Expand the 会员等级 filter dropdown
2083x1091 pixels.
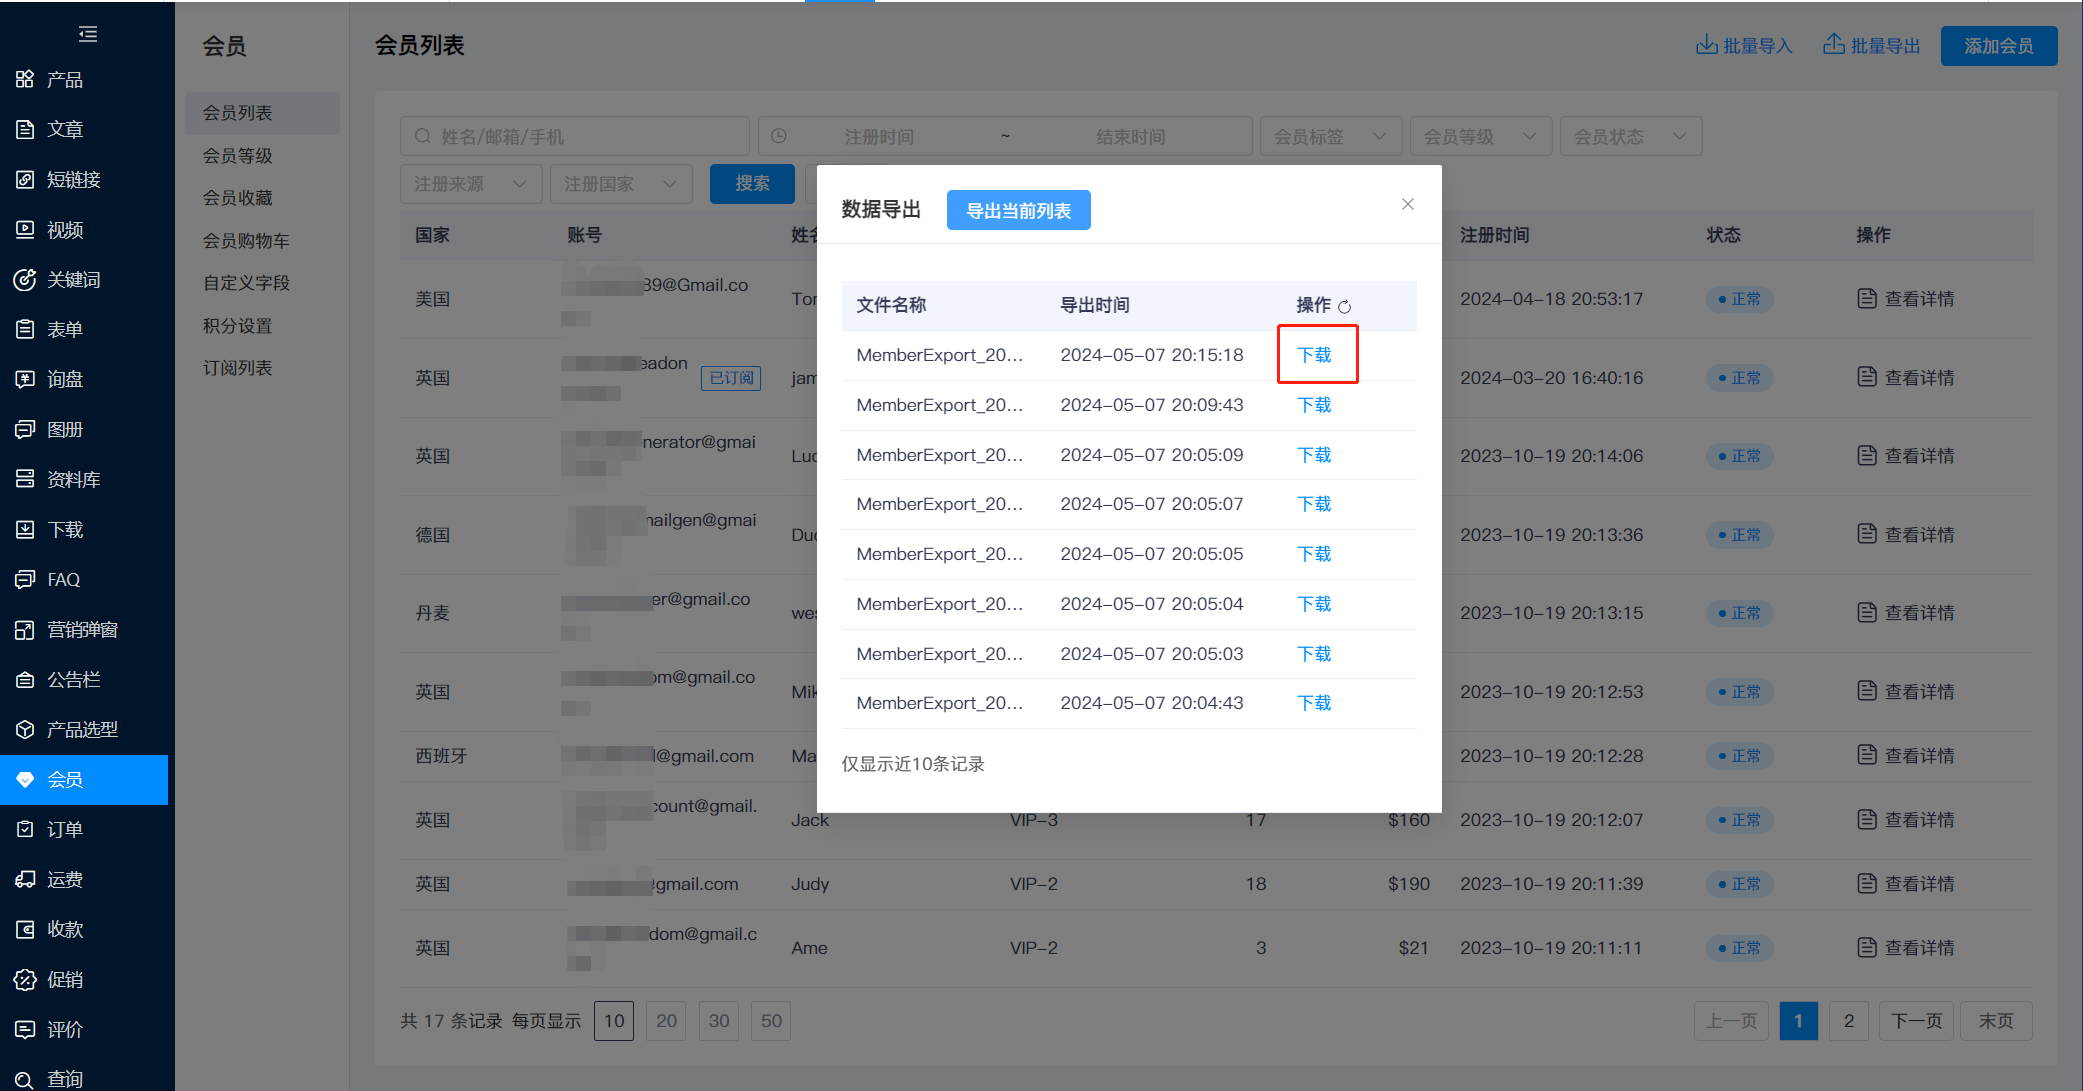click(x=1480, y=136)
